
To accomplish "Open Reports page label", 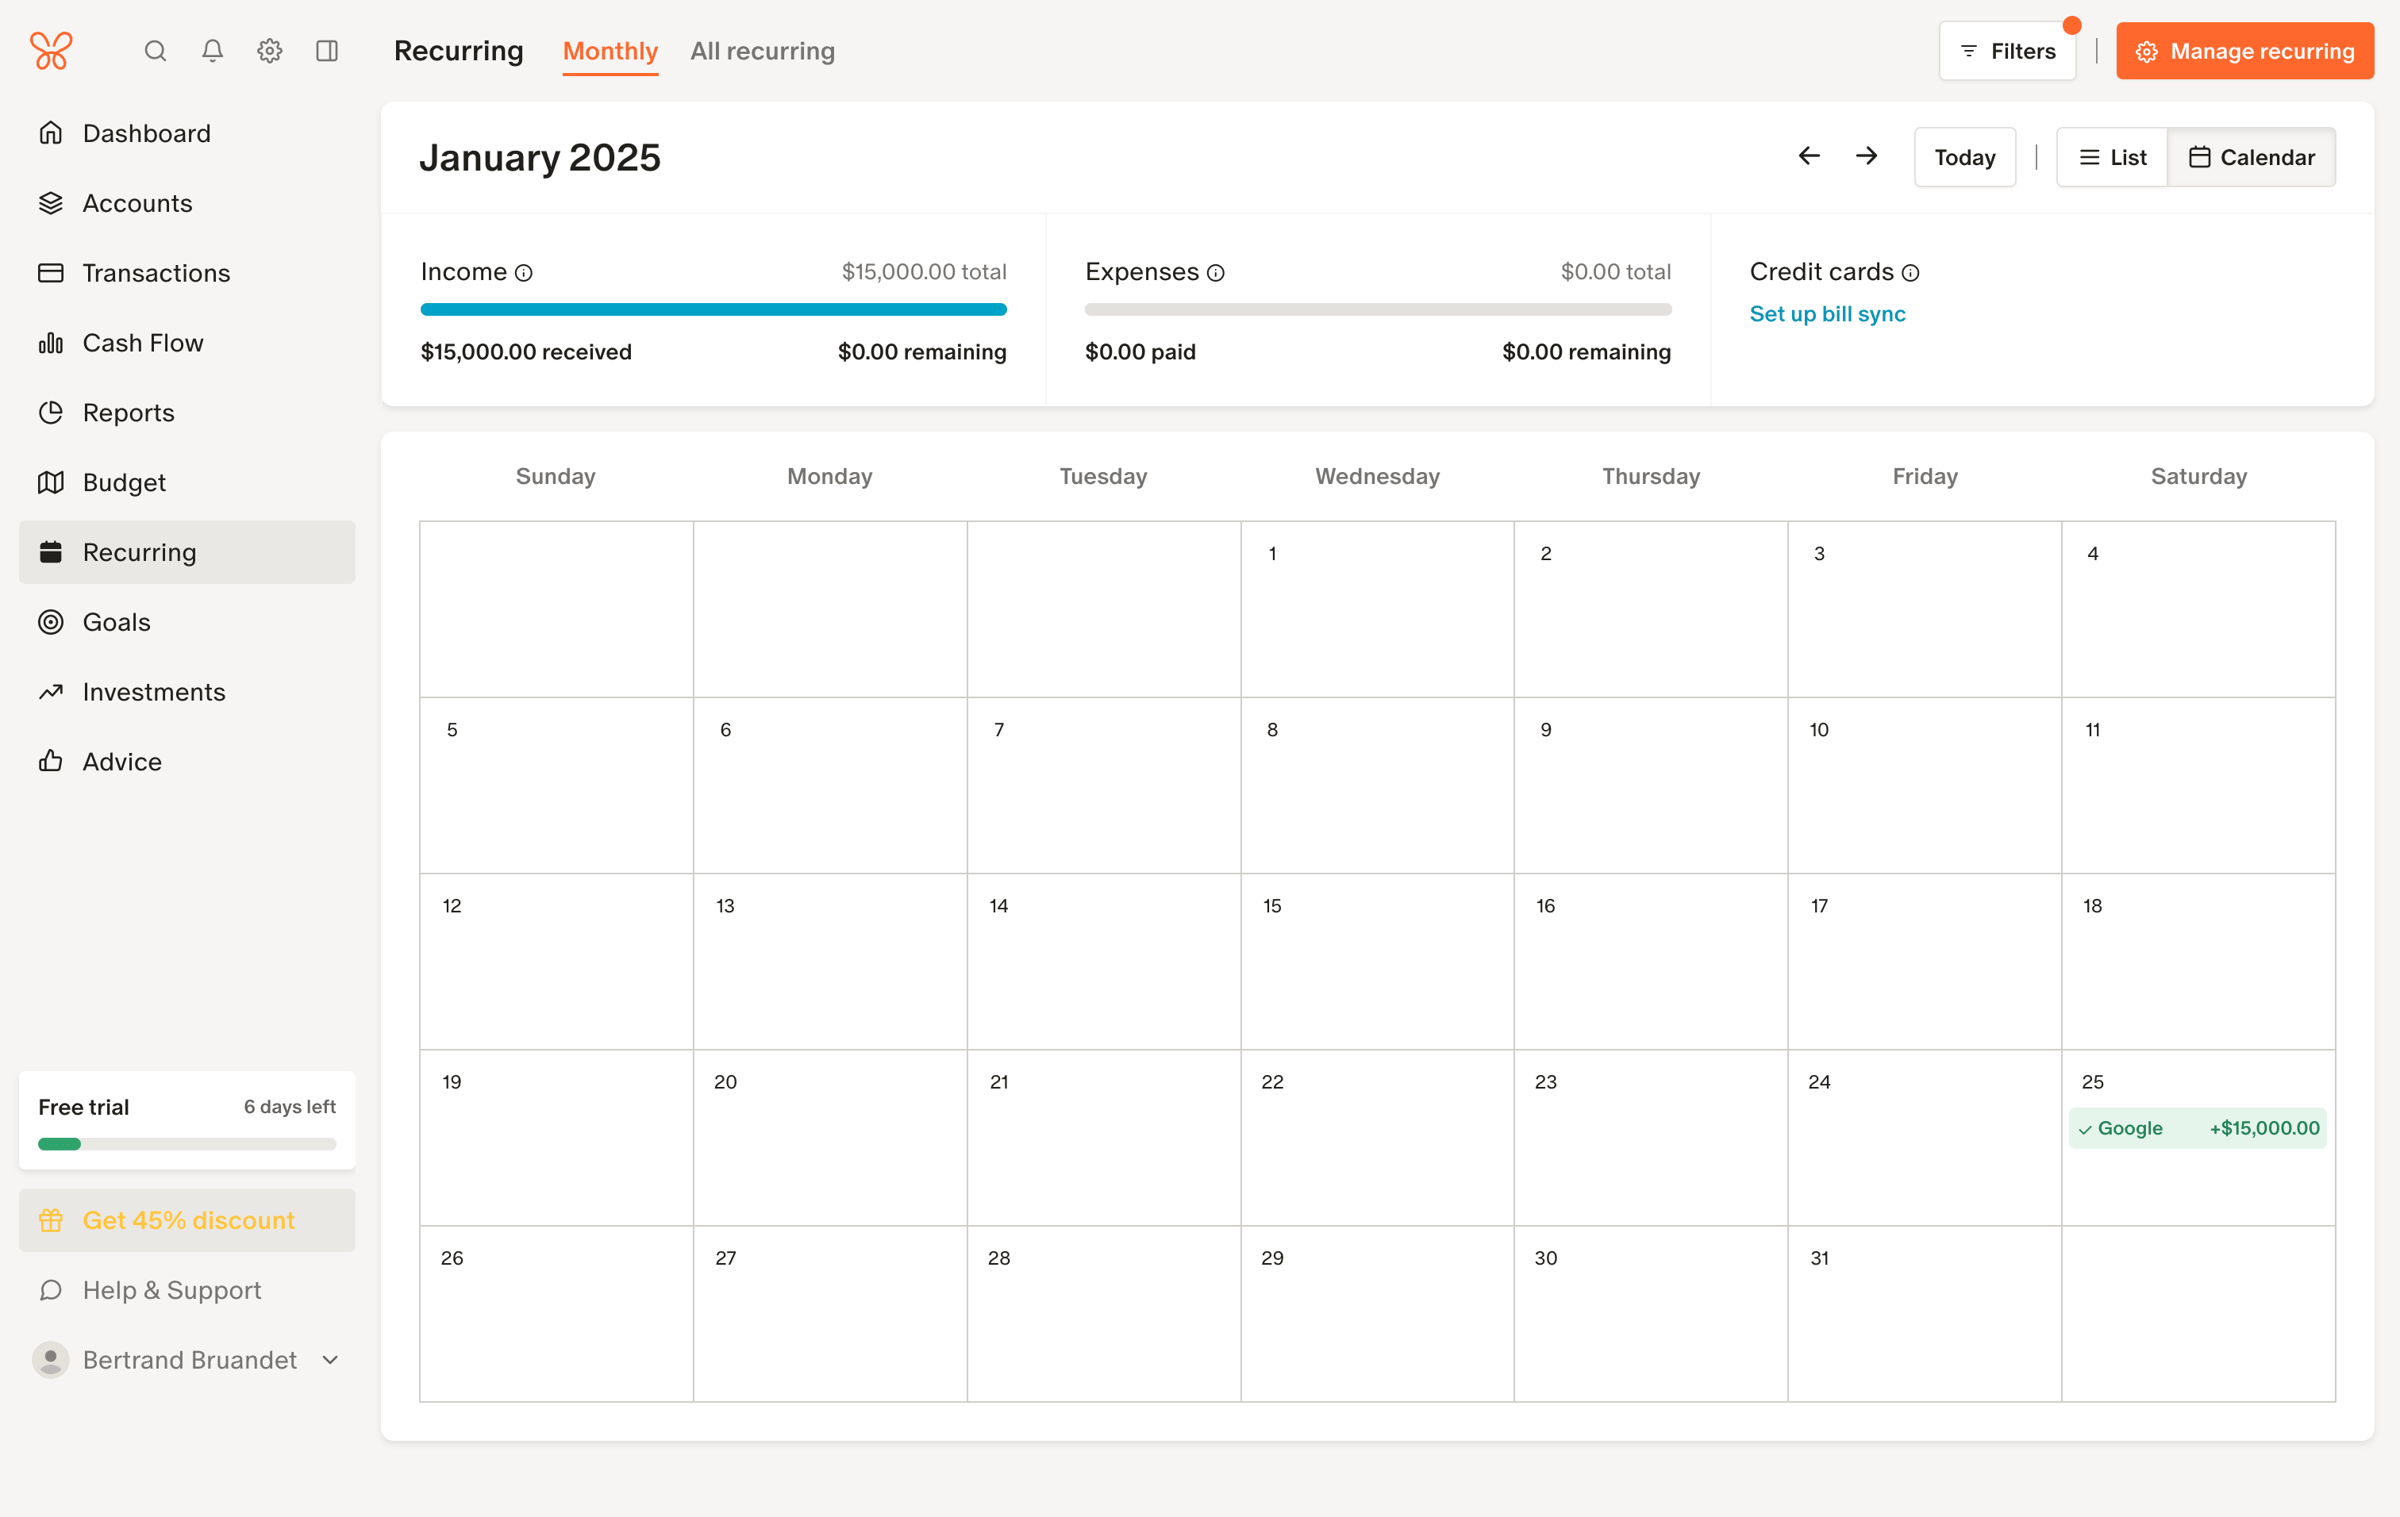I will (129, 412).
